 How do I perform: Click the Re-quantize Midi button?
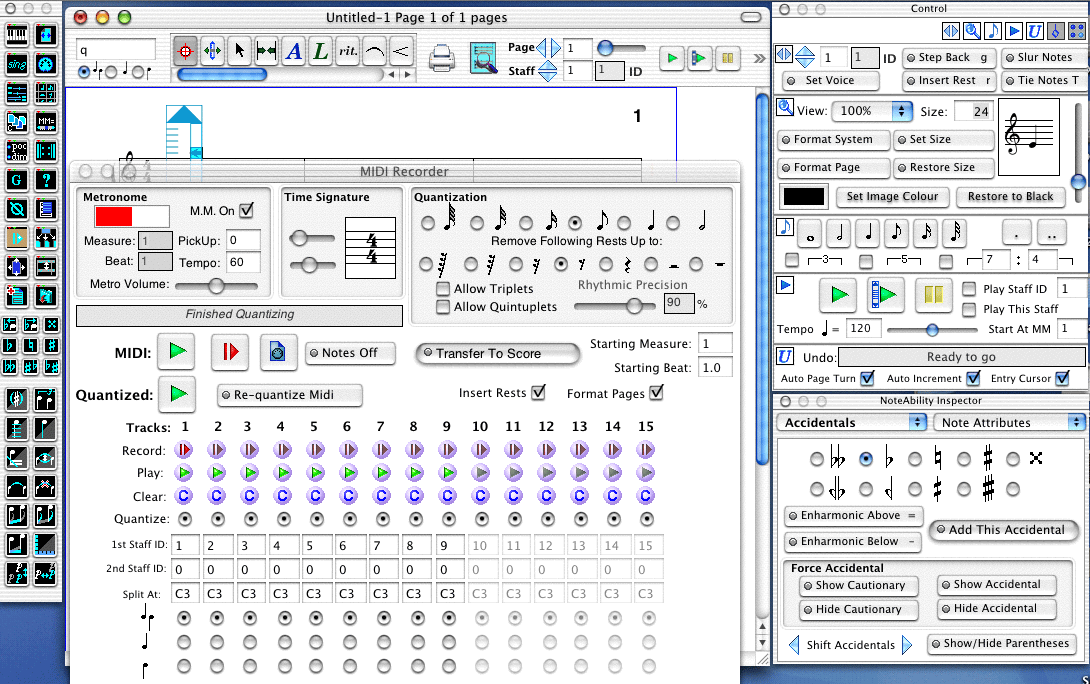click(289, 395)
